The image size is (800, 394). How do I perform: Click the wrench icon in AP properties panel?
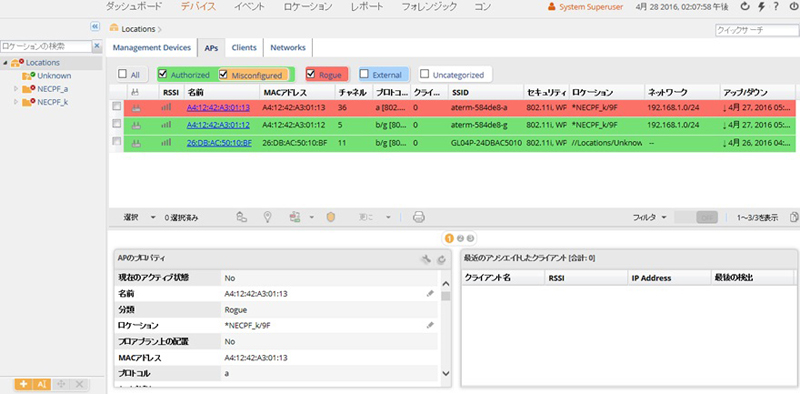426,260
